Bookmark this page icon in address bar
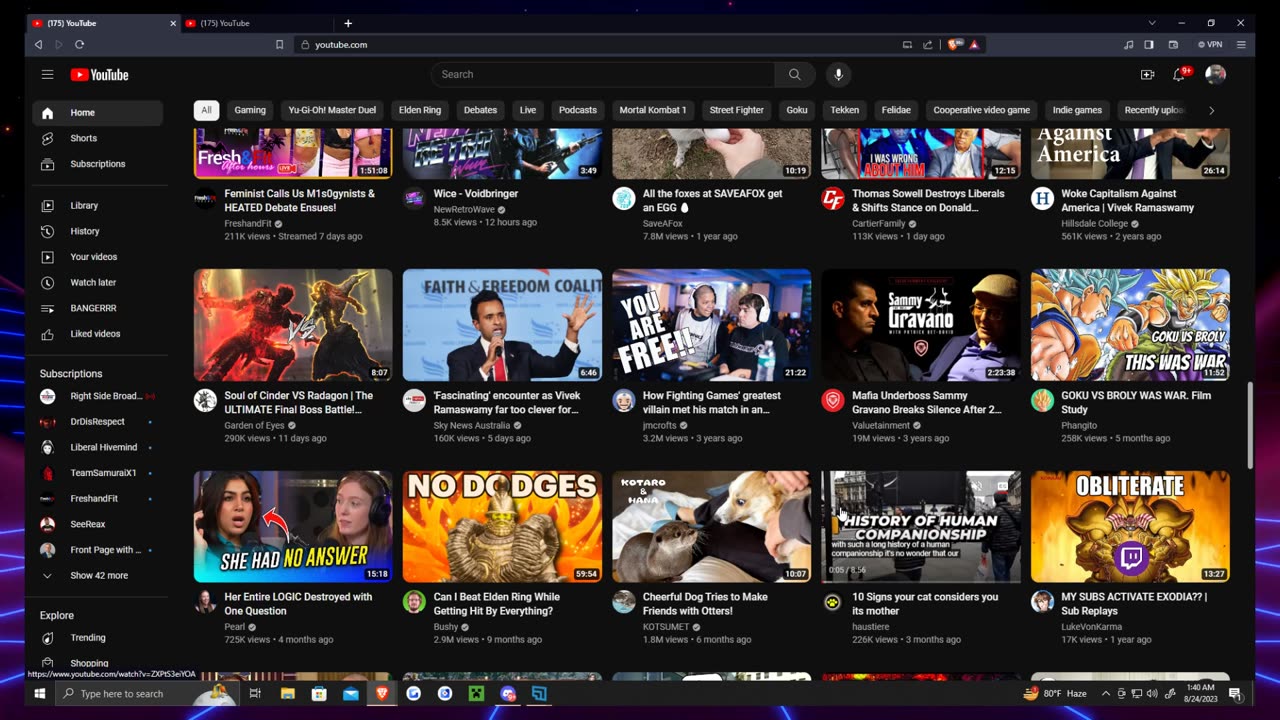 [x=279, y=45]
